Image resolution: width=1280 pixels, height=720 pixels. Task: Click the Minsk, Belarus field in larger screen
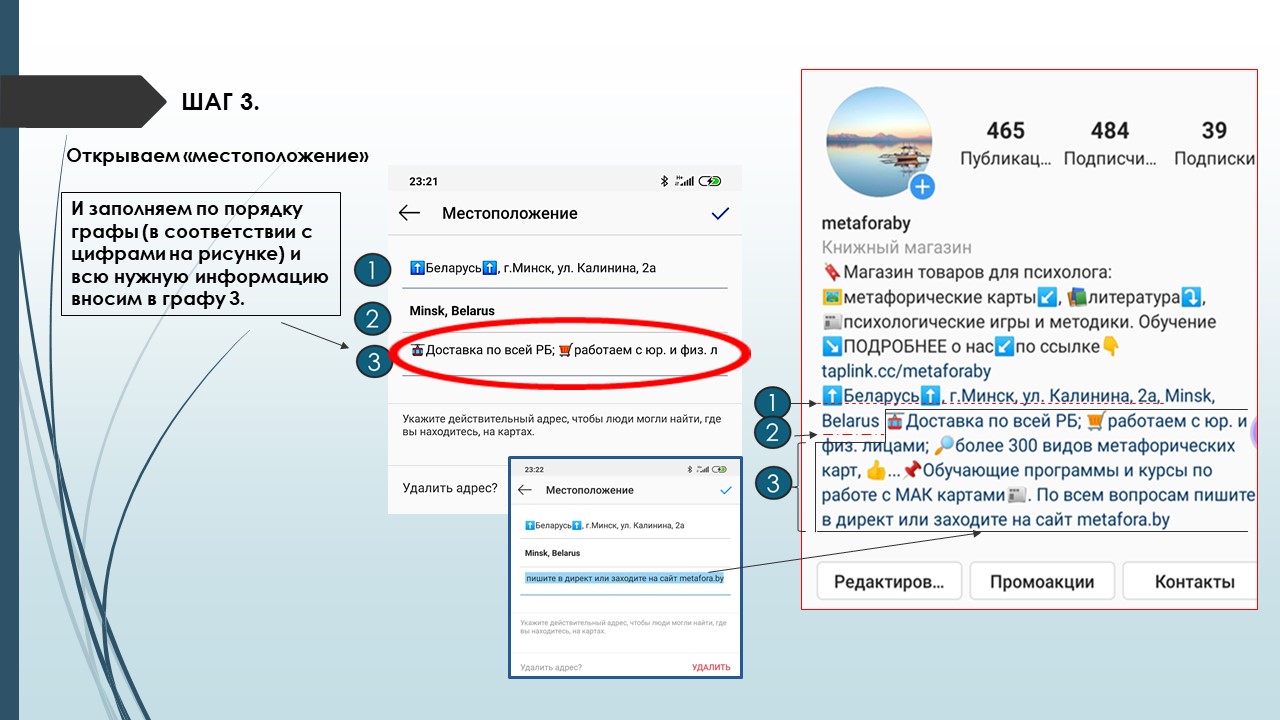(452, 311)
